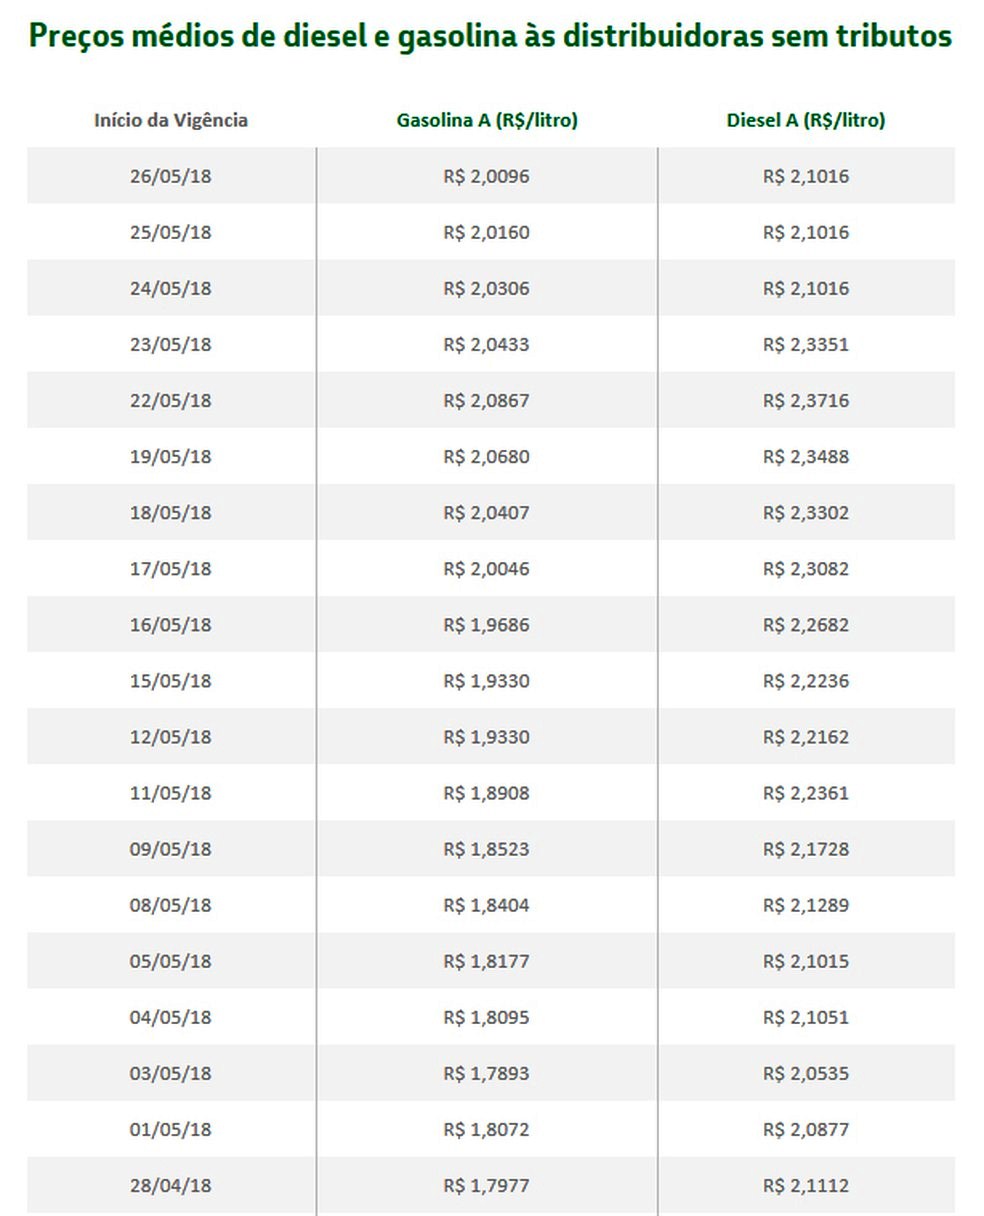Select the diesel price R$ 2,3351
984x1216 pixels.
coord(805,344)
